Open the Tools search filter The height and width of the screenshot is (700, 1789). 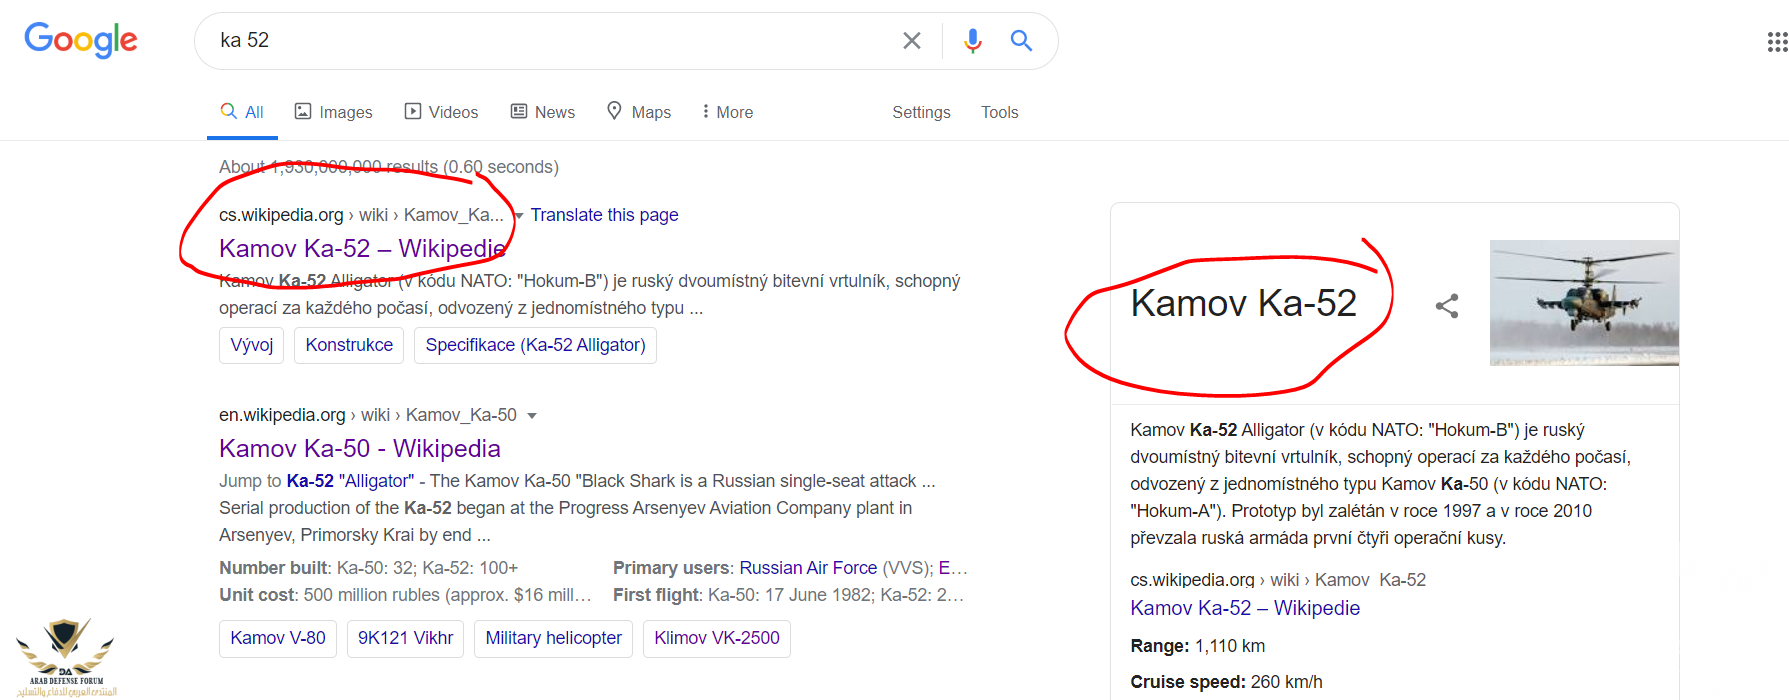click(999, 112)
